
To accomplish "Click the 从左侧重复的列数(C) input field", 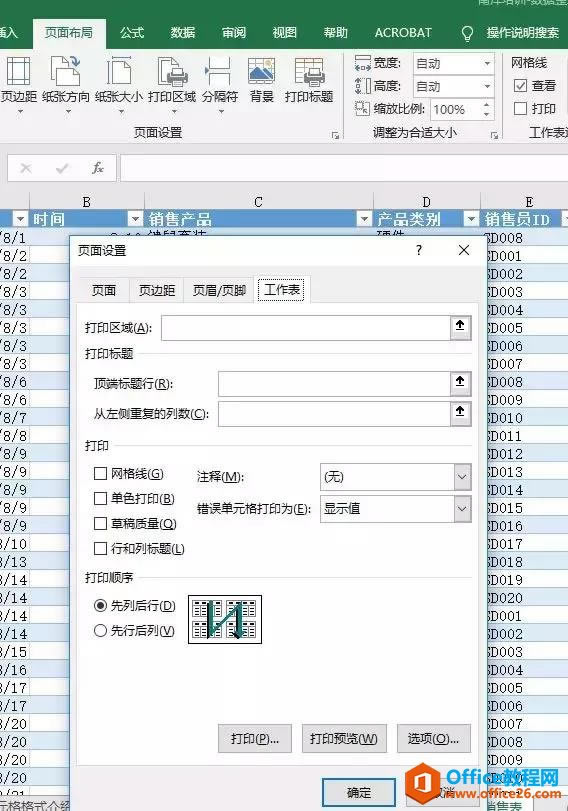I will pyautogui.click(x=334, y=413).
